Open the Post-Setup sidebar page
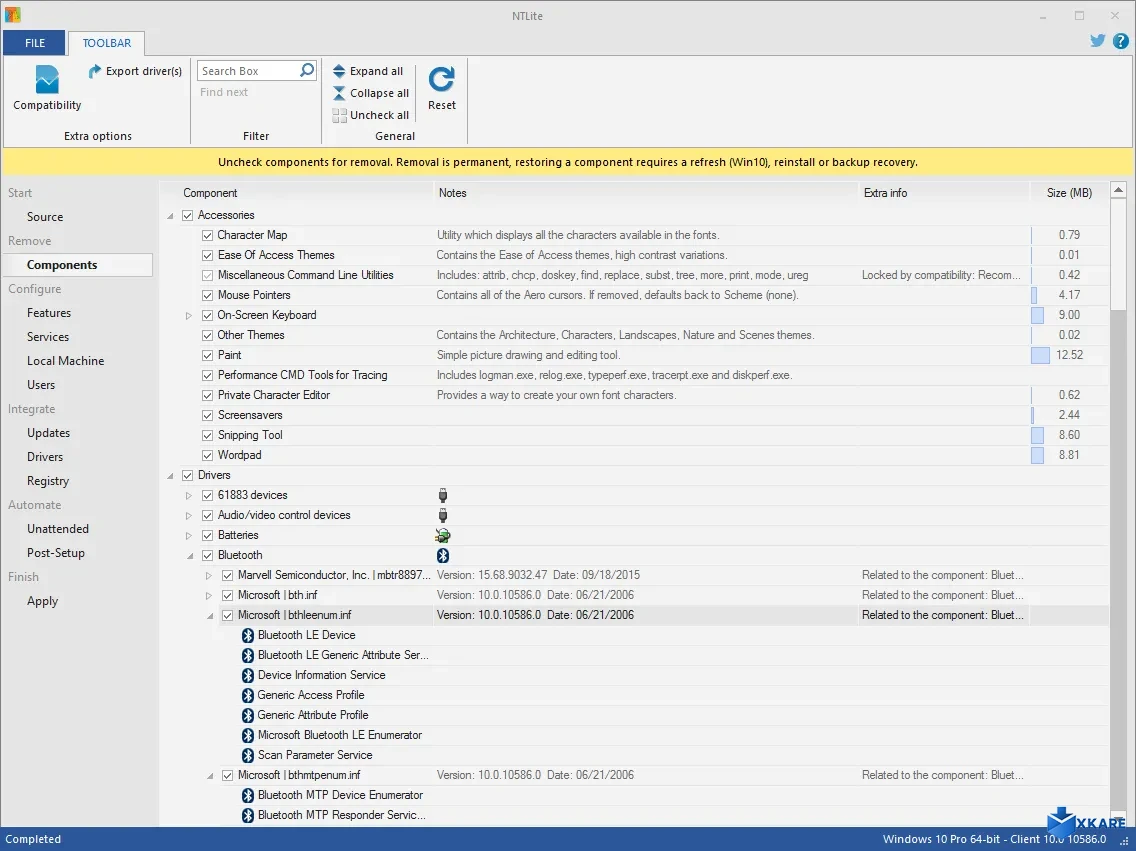This screenshot has height=851, width=1136. point(56,553)
